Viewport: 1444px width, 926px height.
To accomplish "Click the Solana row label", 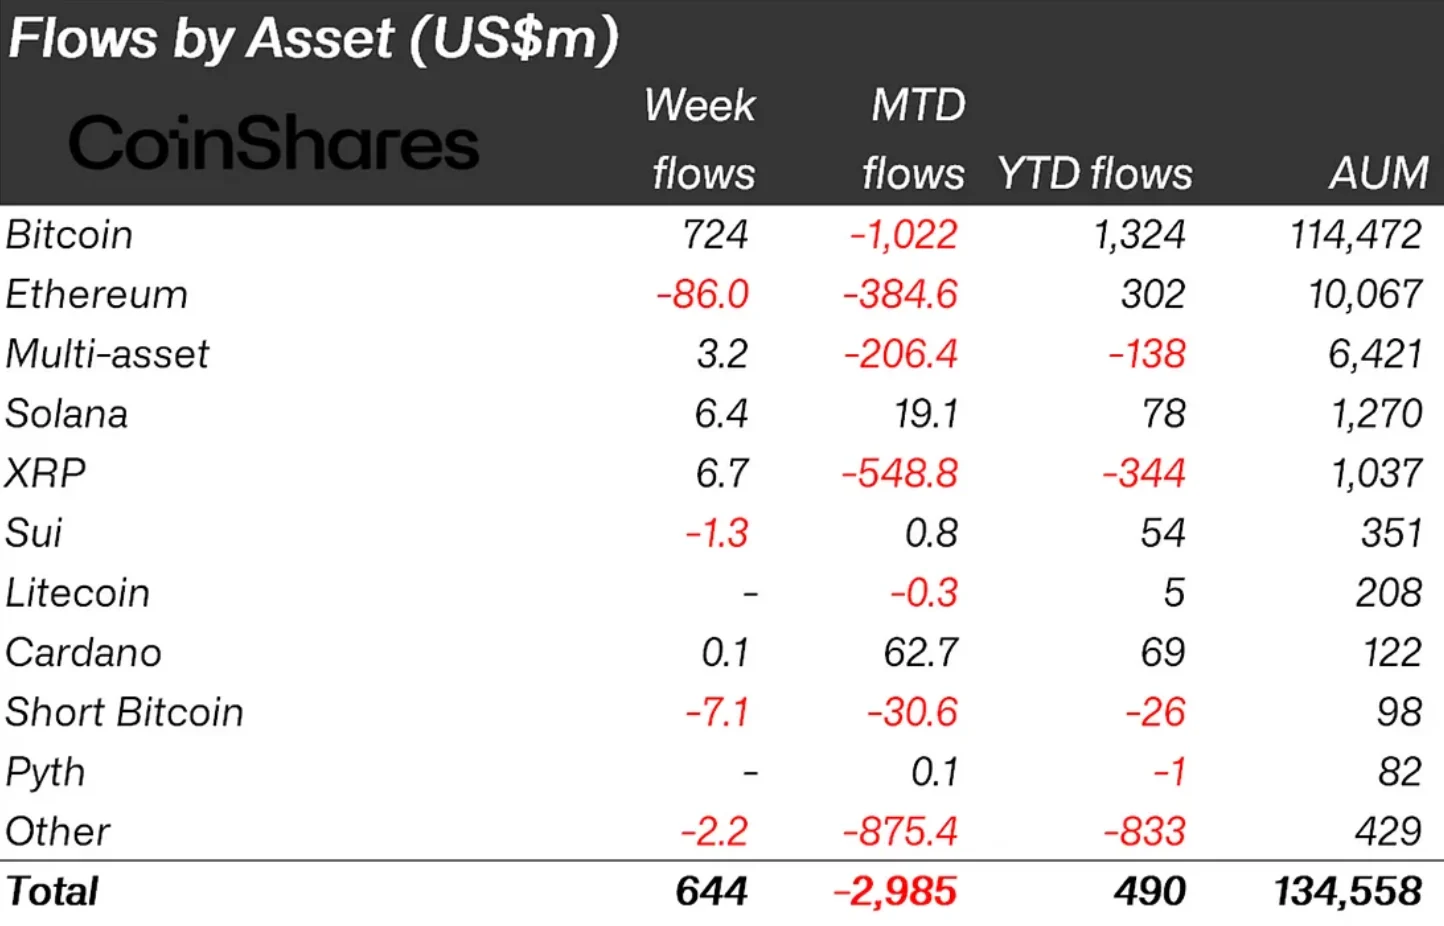I will [x=67, y=414].
